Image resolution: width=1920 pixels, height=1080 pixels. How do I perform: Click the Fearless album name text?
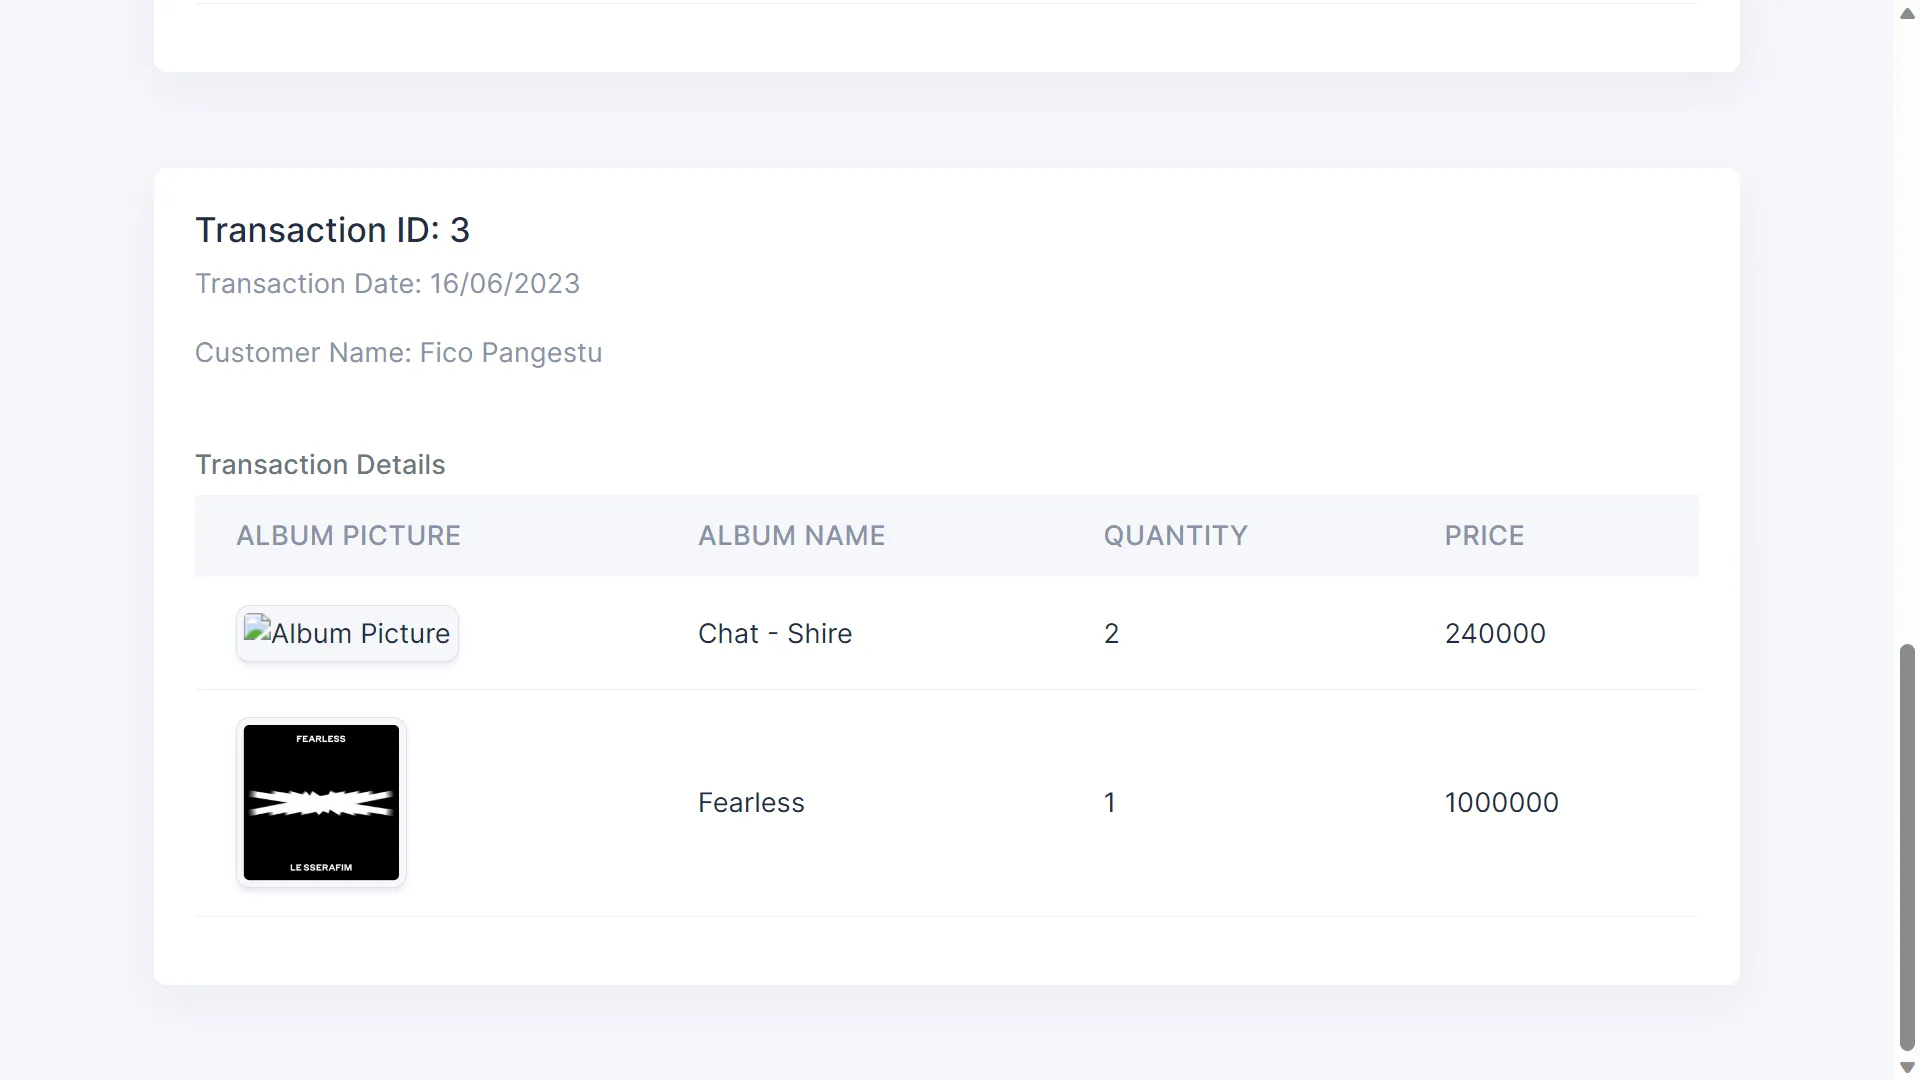(751, 803)
